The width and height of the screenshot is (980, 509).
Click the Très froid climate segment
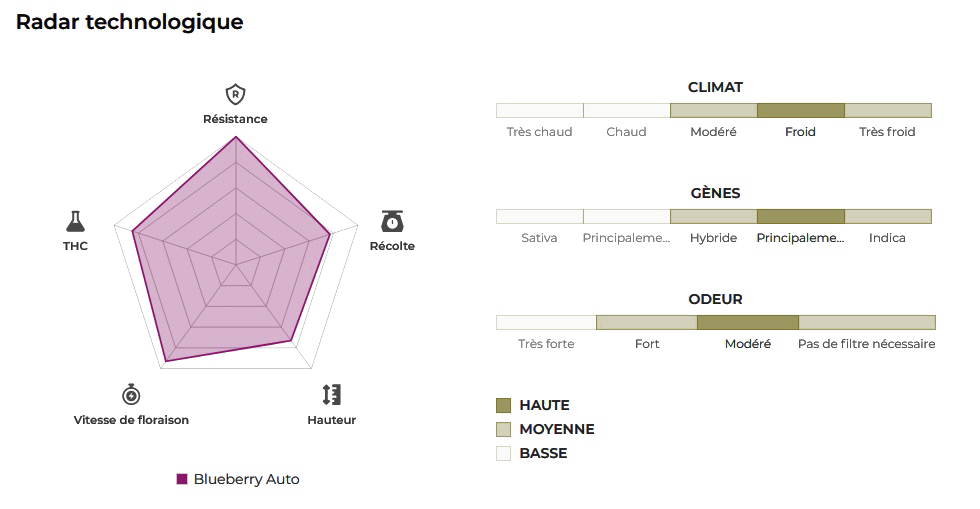887,110
